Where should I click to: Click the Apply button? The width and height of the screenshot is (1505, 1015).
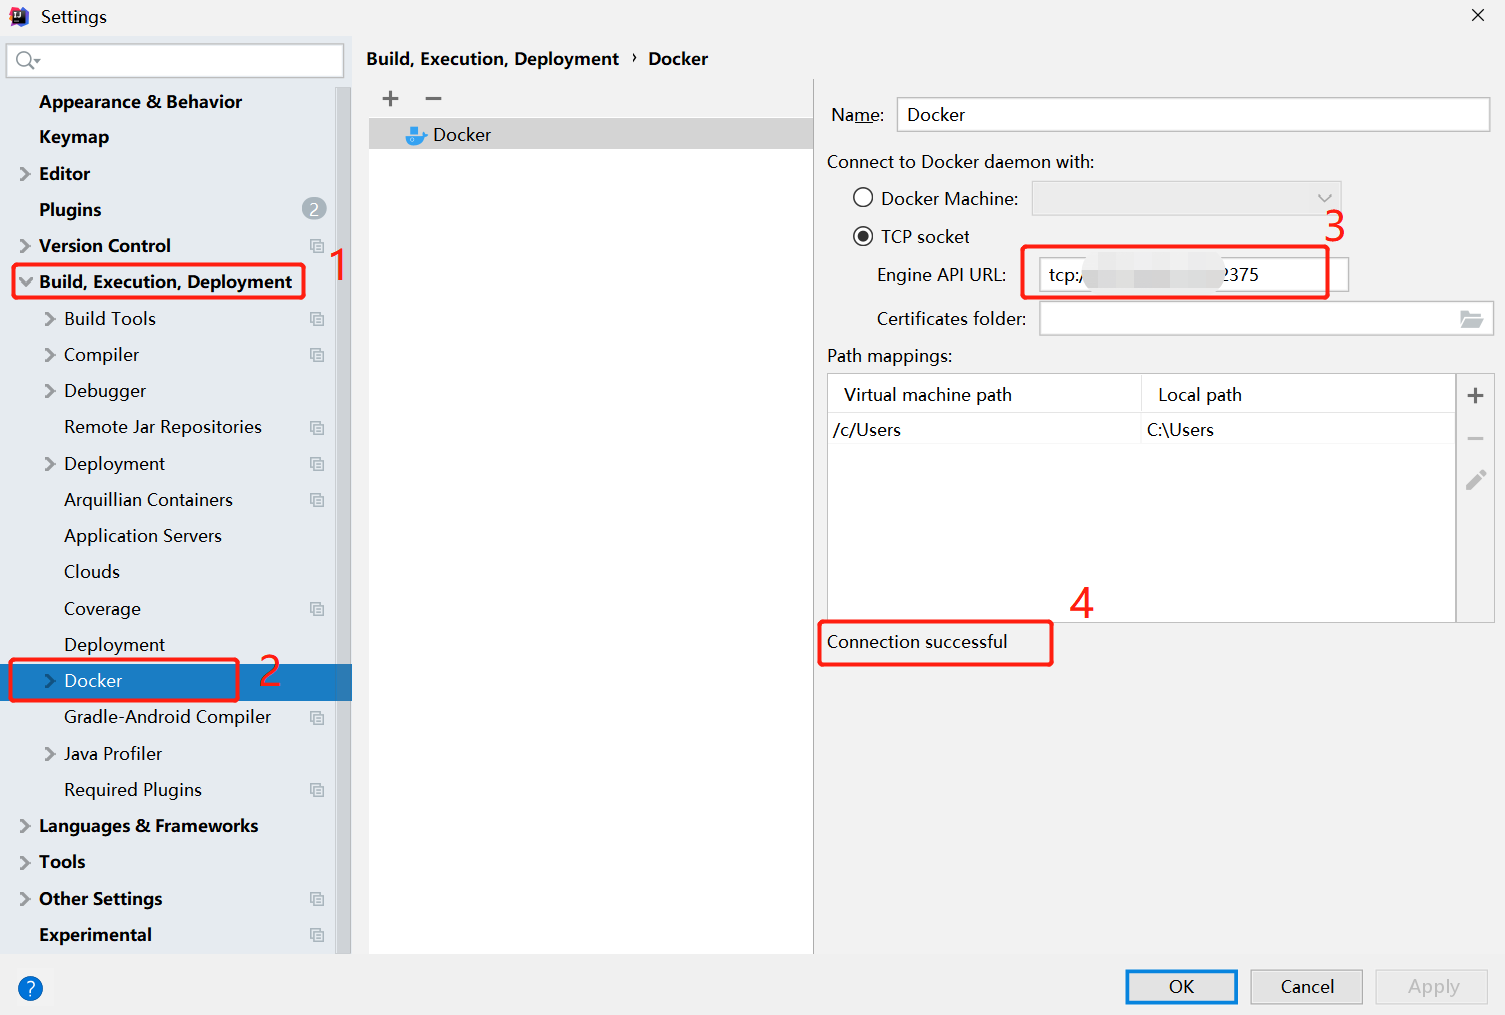point(1433,987)
